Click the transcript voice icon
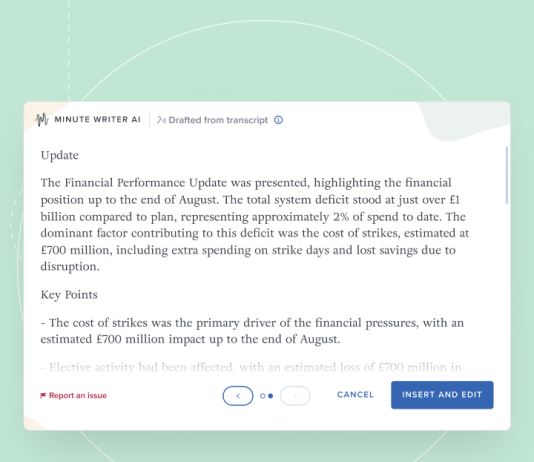 tap(161, 120)
